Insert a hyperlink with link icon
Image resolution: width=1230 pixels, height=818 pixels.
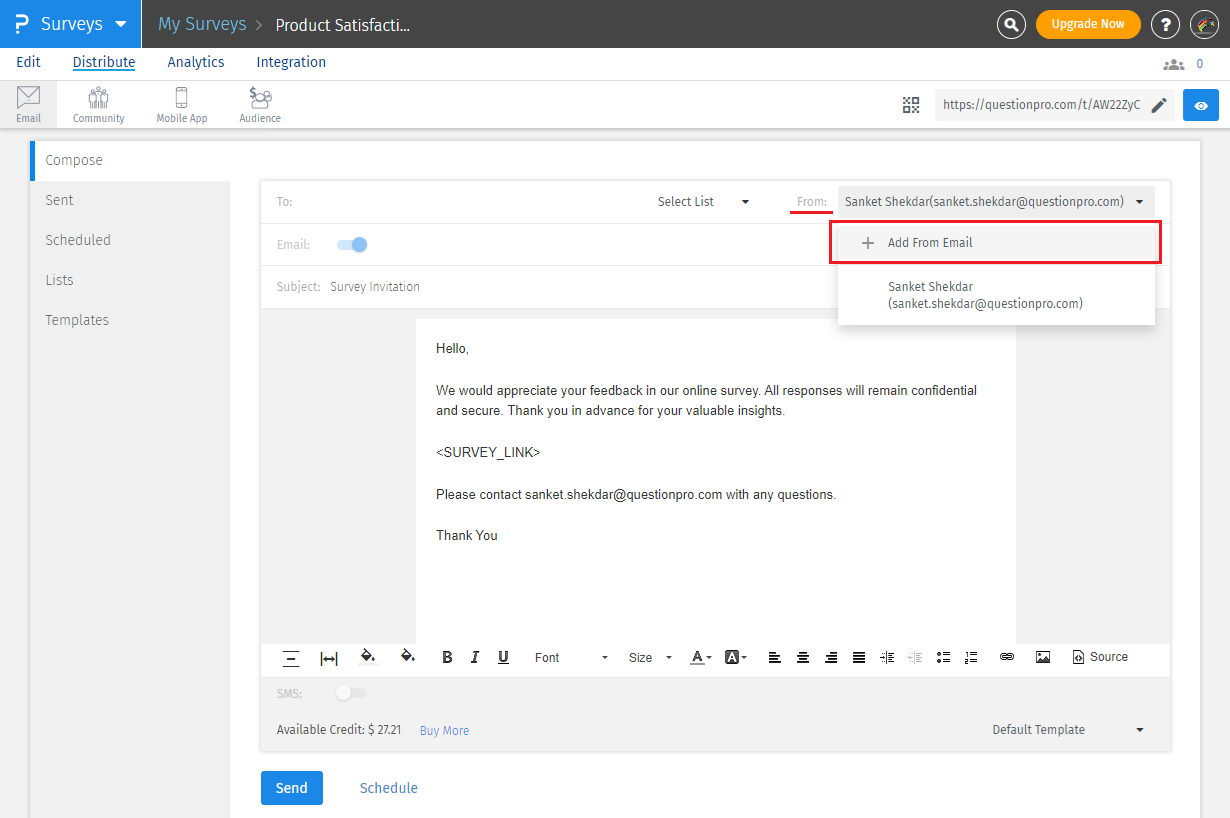(1007, 657)
